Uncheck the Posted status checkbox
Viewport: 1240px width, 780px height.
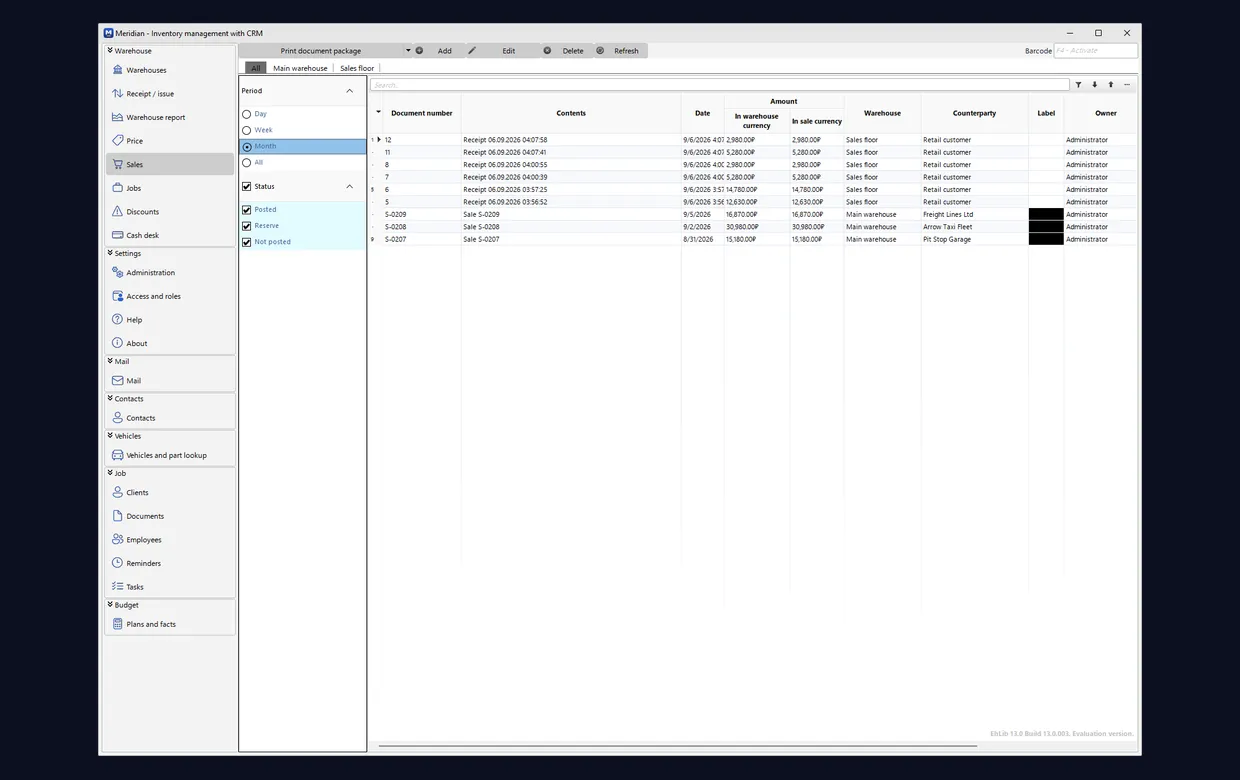(x=247, y=210)
